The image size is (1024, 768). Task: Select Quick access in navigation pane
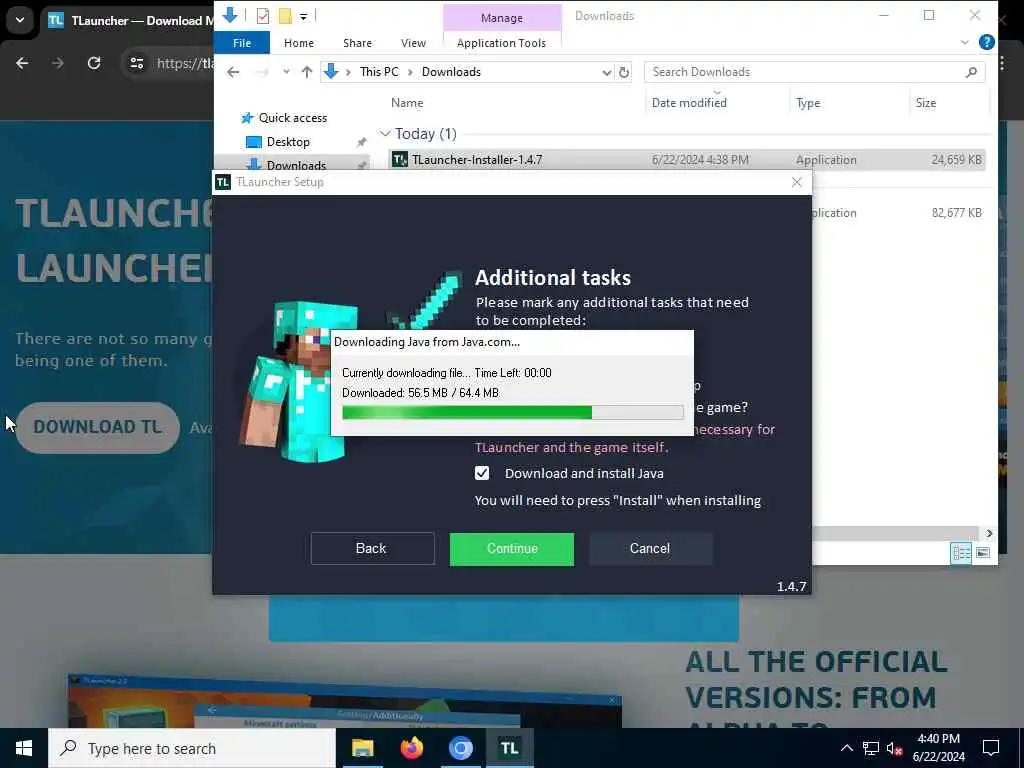293,118
